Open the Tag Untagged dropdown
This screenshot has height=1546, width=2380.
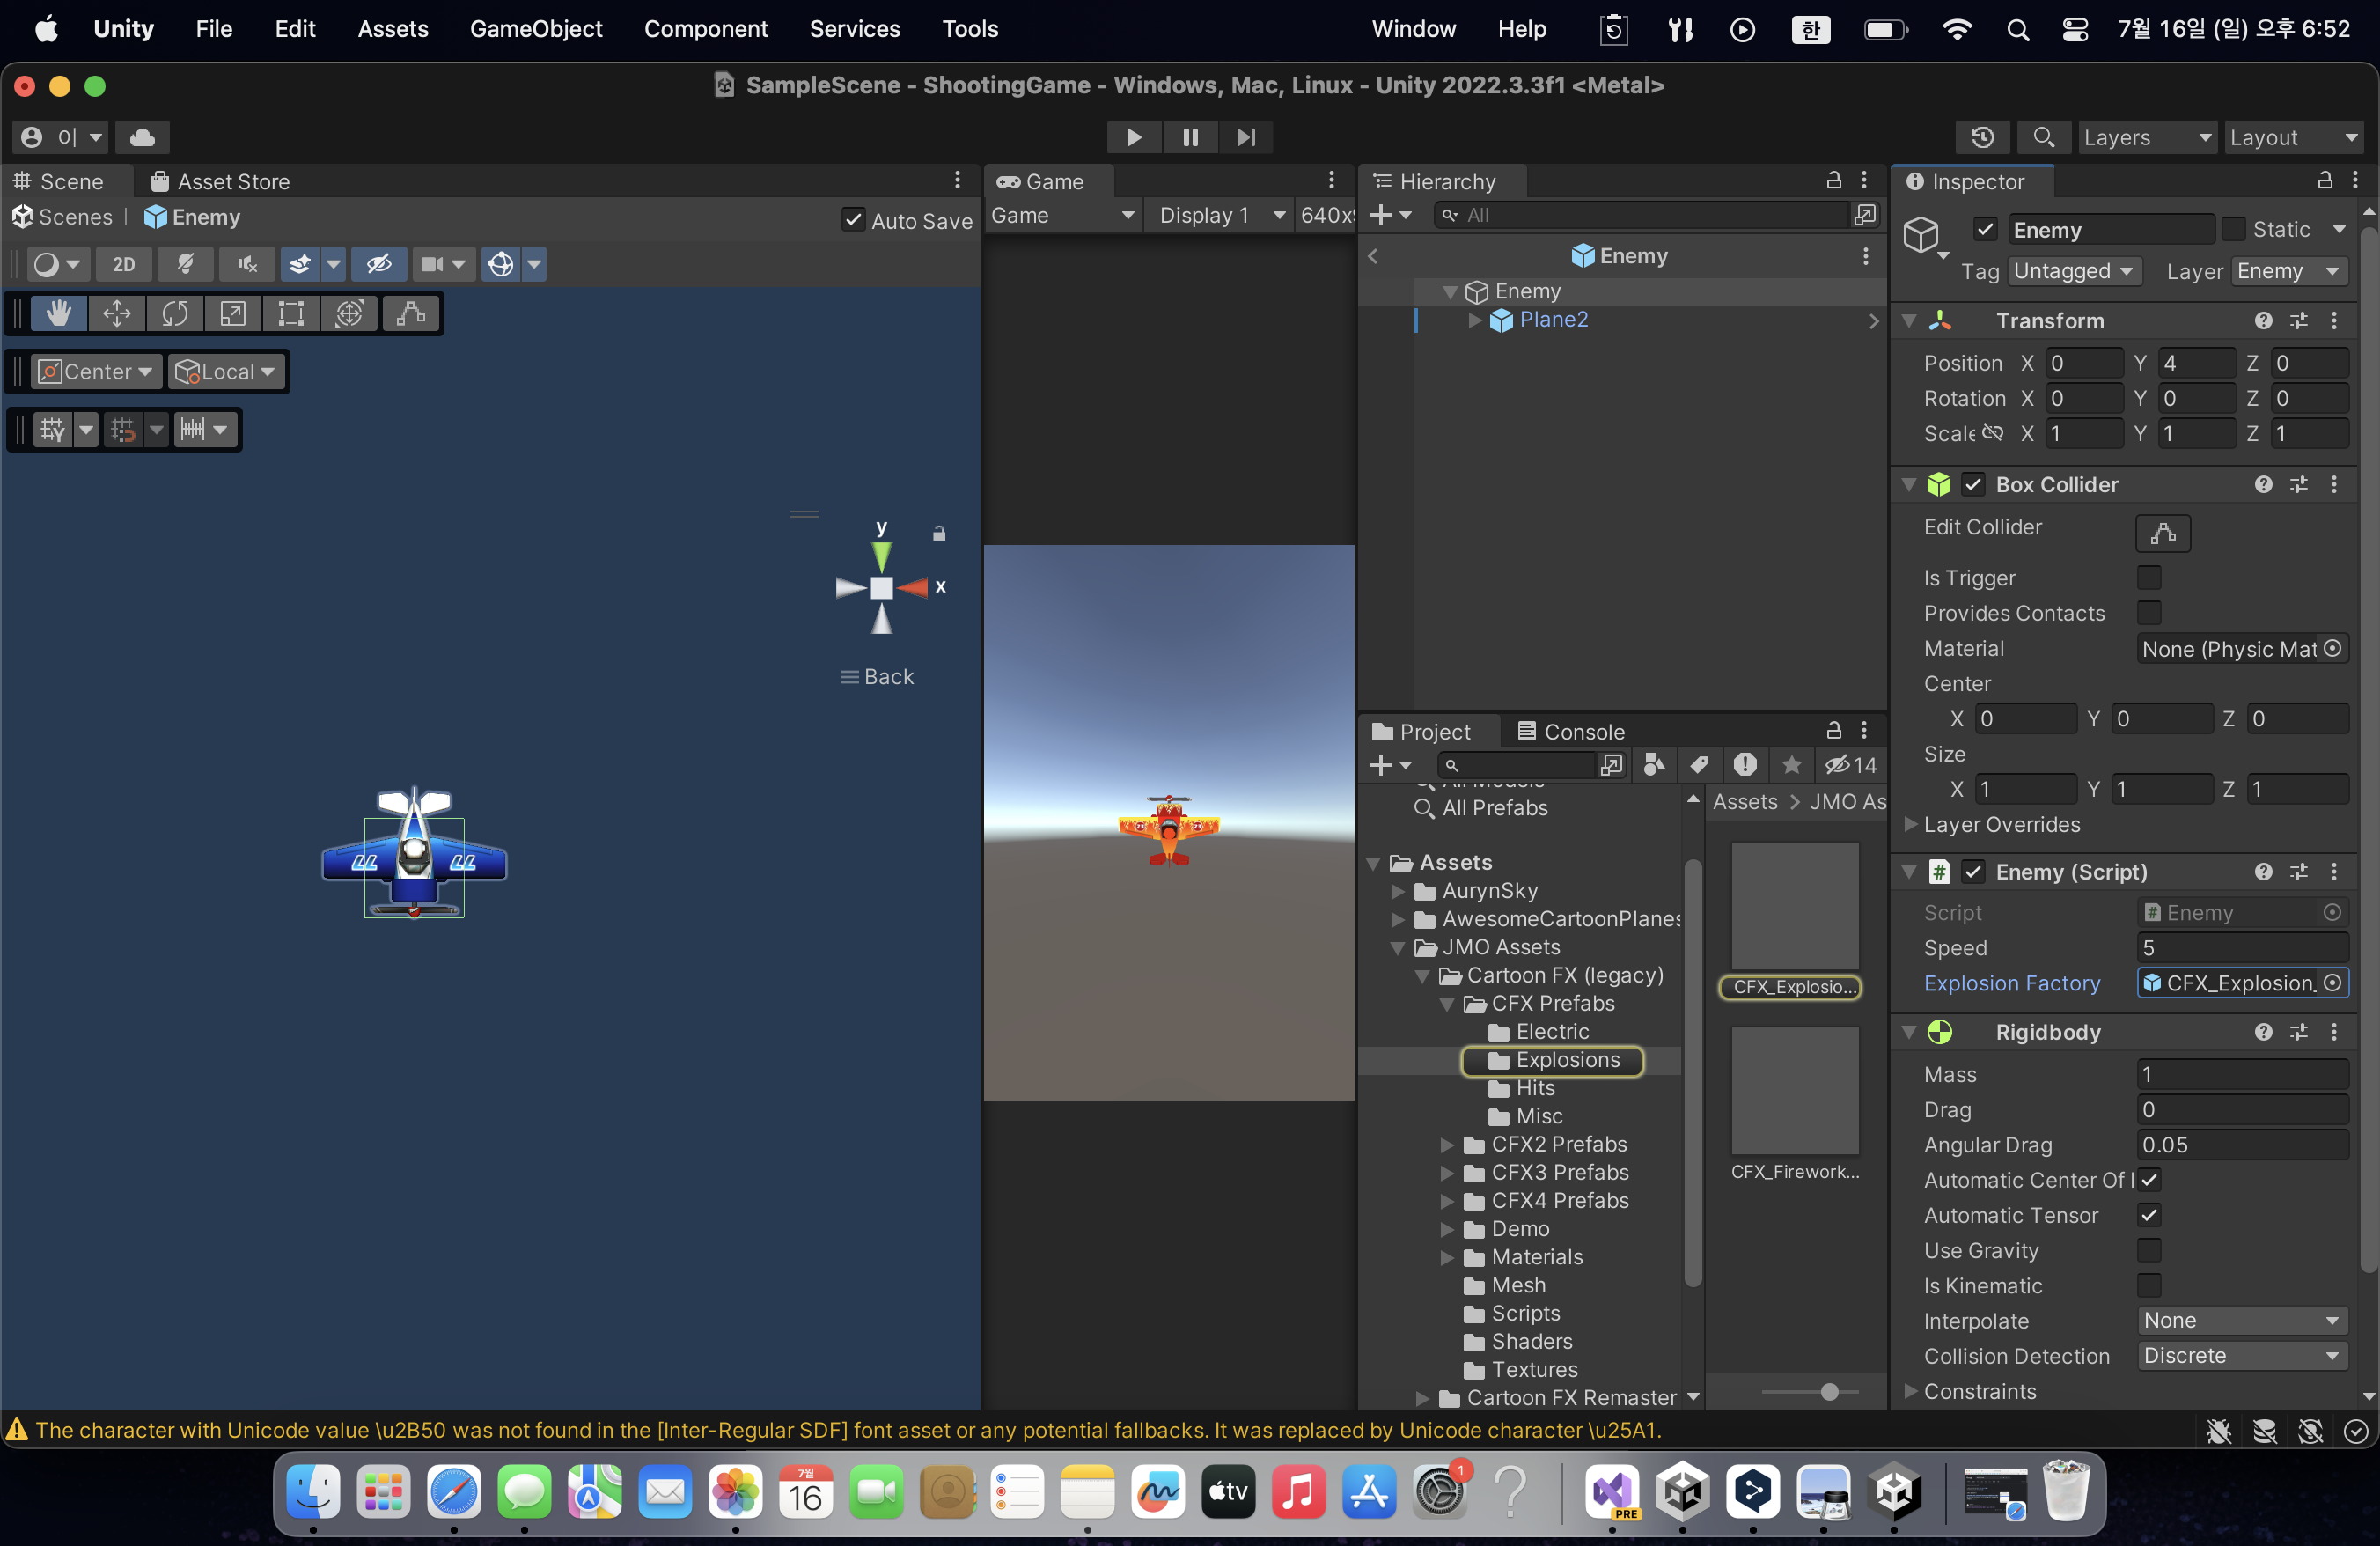[2073, 271]
